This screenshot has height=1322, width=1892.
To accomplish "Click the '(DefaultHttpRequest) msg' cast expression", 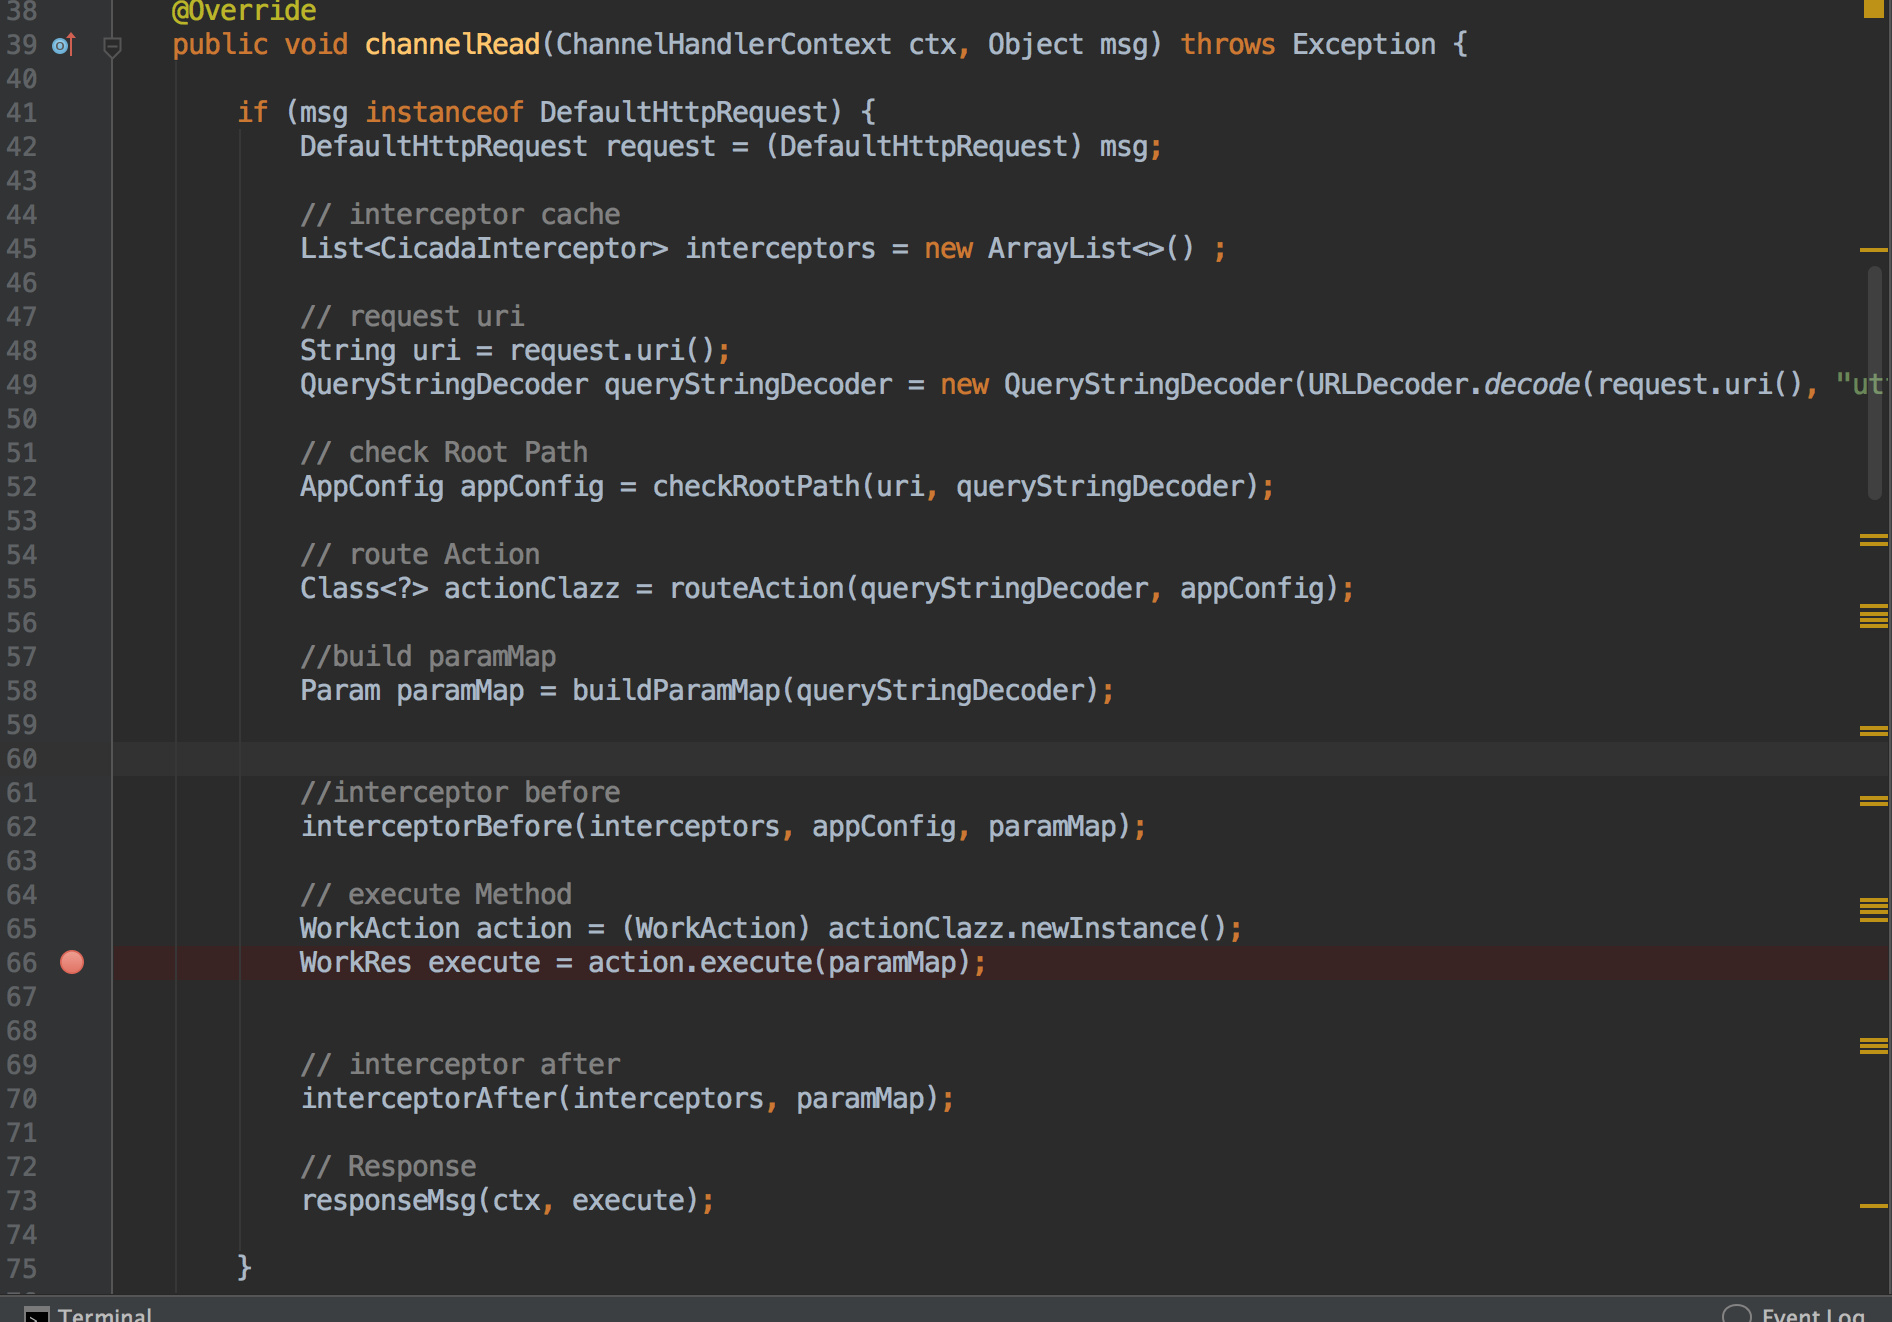I will (957, 147).
